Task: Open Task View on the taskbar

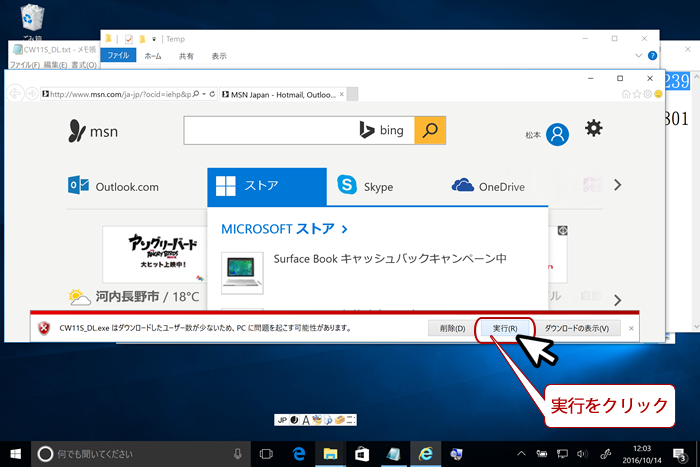Action: 266,454
